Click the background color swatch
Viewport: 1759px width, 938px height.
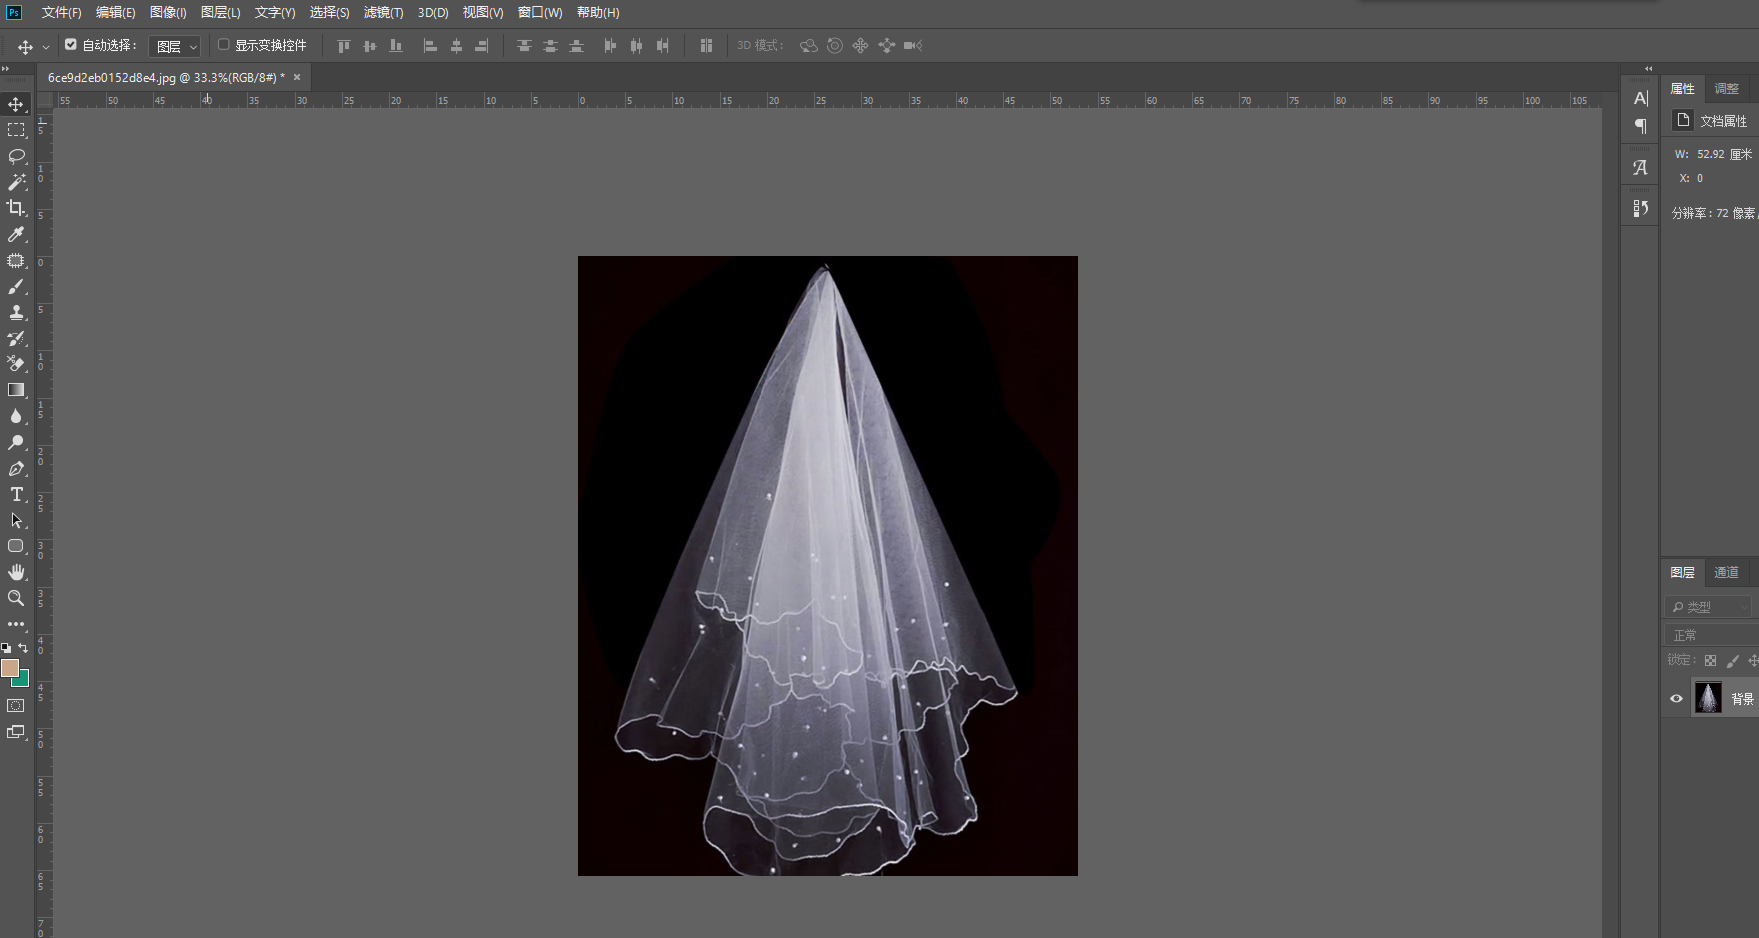(23, 680)
